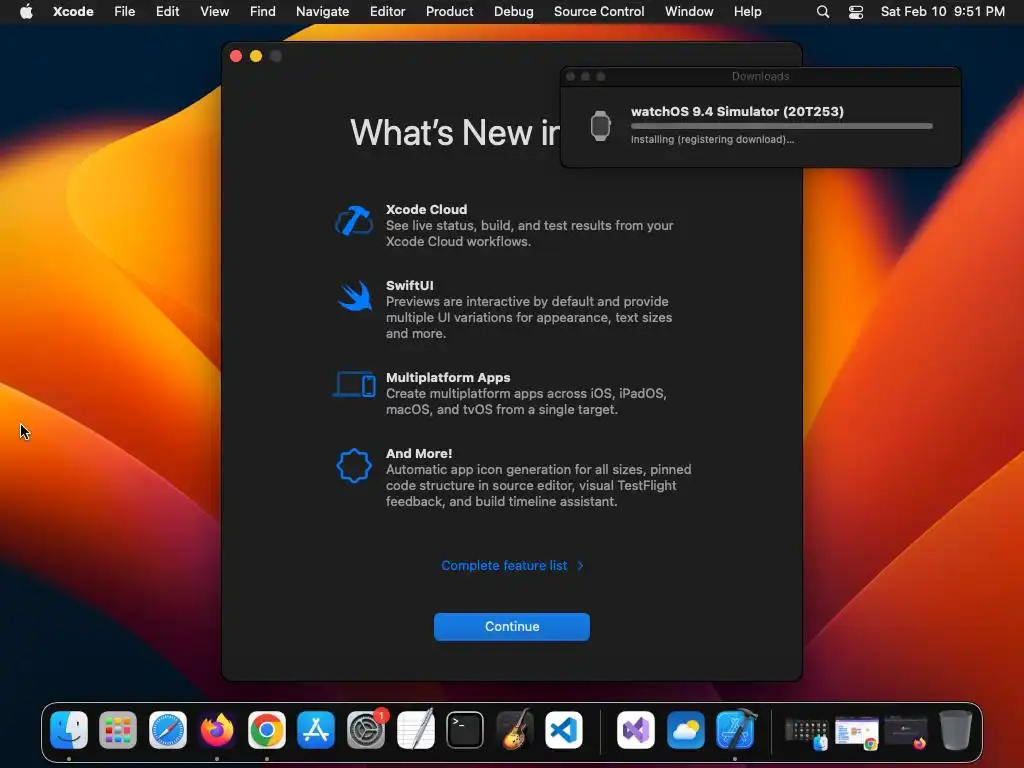This screenshot has width=1024, height=768.
Task: Open TextEdit from the Dock
Action: [x=415, y=729]
